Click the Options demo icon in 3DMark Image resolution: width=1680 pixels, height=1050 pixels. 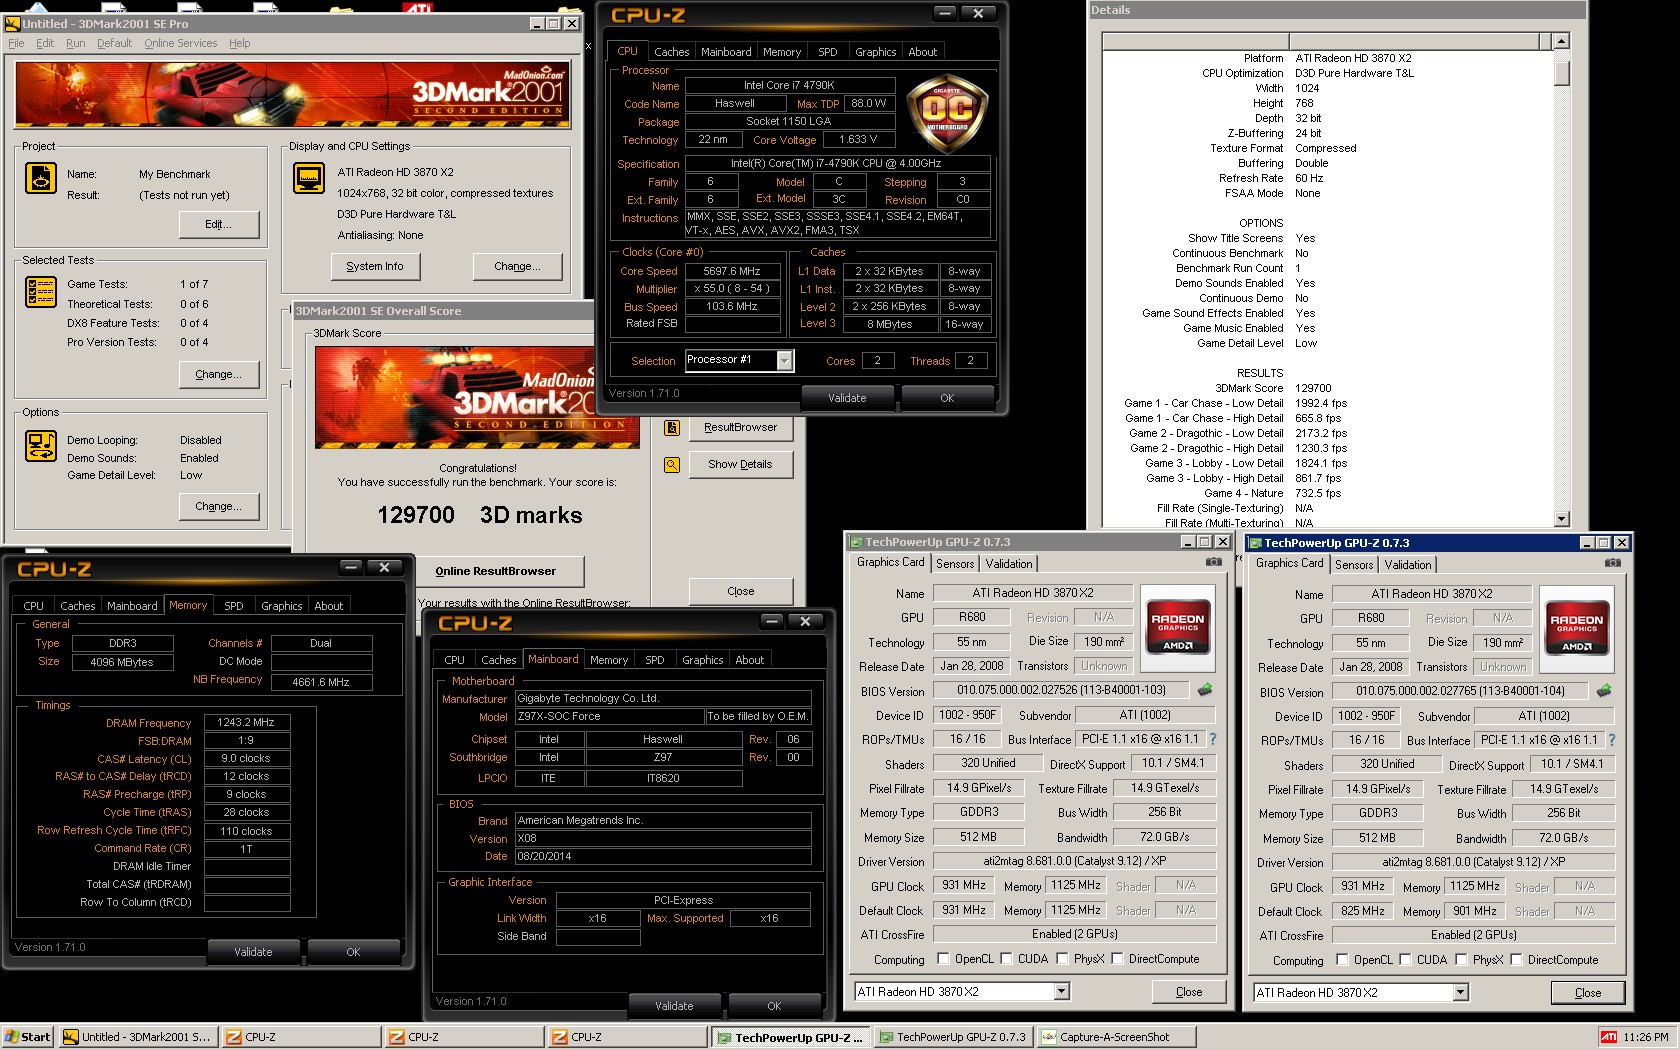[x=41, y=446]
